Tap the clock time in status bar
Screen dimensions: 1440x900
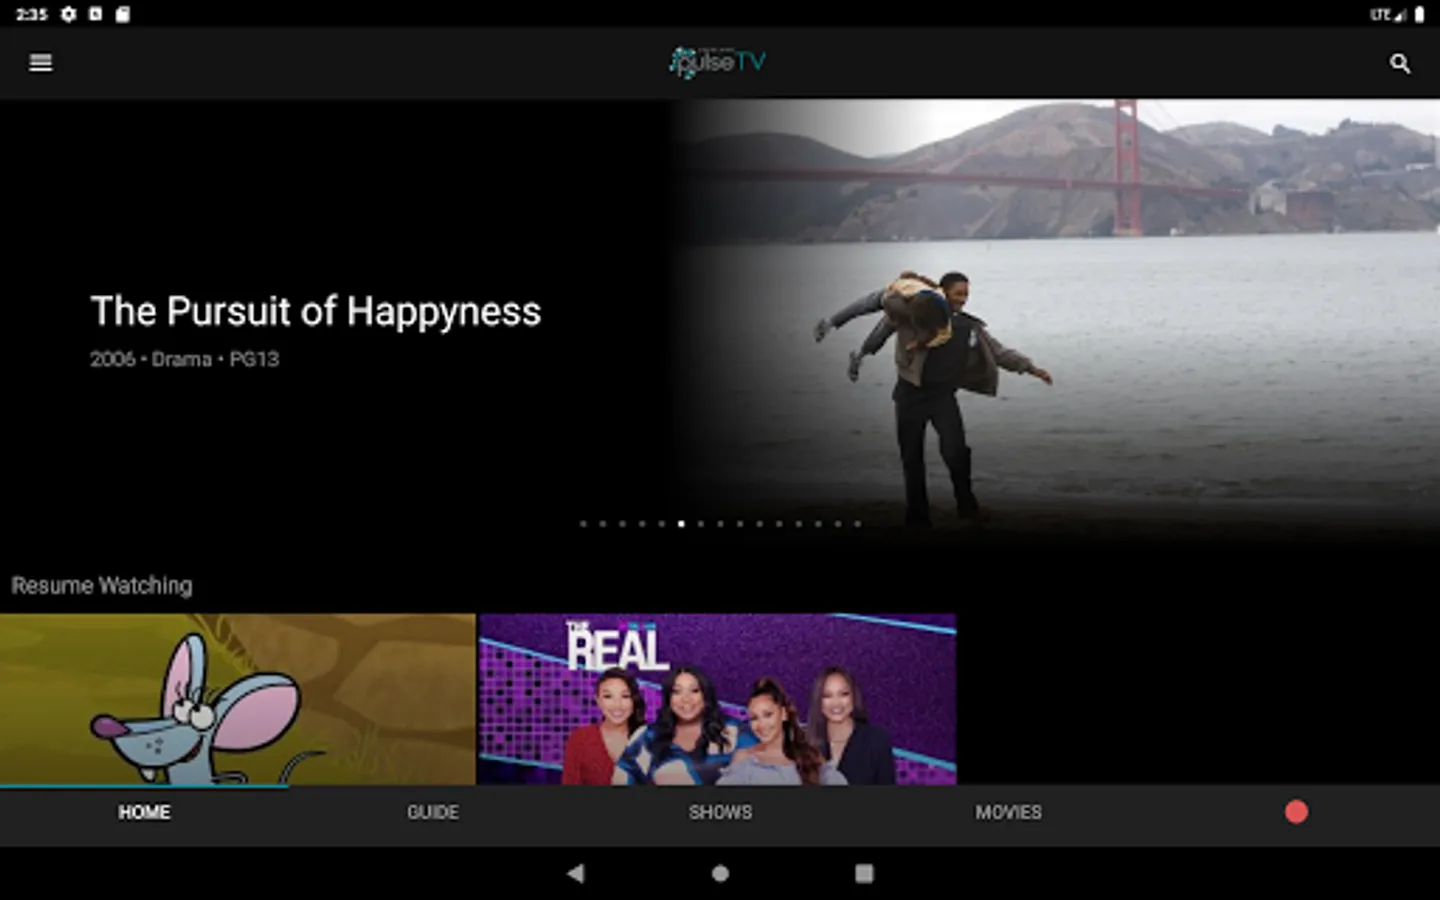tap(31, 14)
